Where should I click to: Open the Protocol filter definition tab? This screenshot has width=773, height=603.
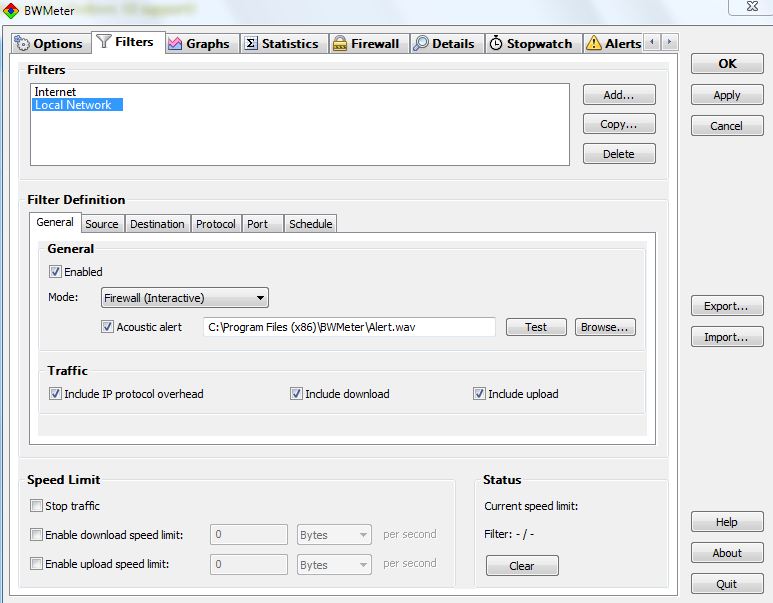pos(215,224)
